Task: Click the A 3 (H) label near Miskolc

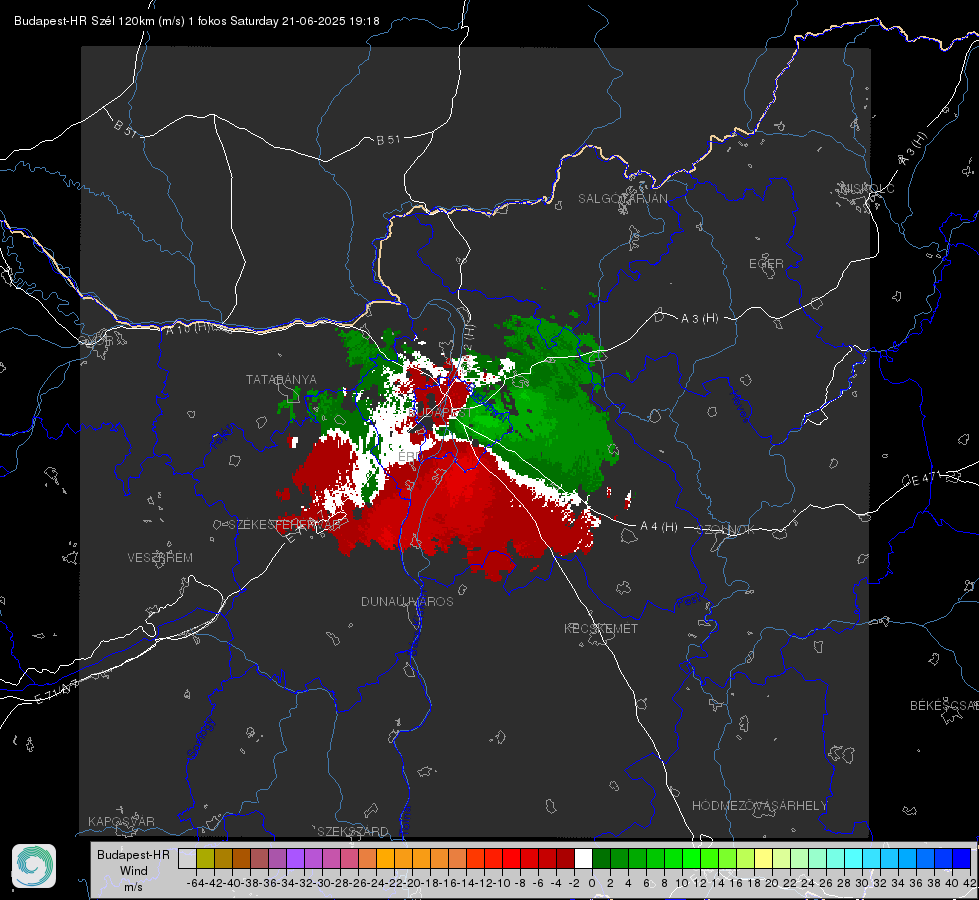Action: click(x=913, y=149)
